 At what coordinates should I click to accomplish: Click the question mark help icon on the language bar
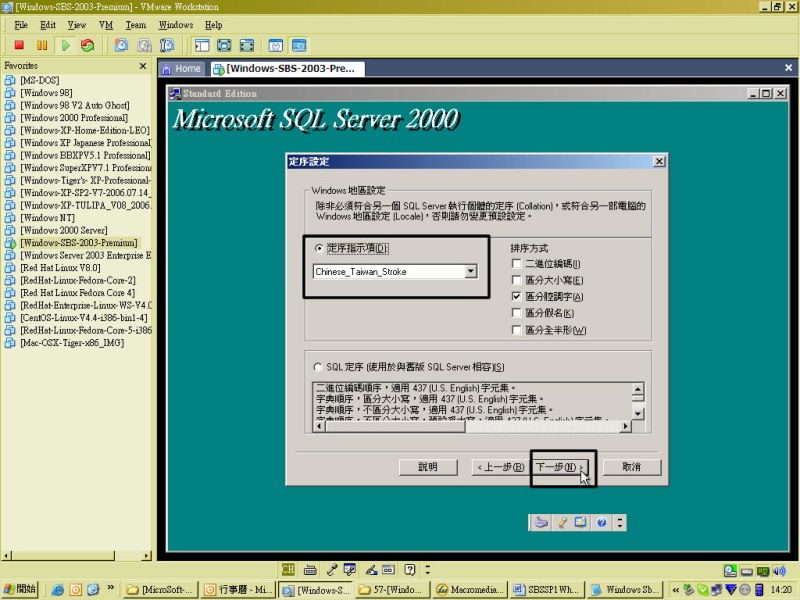coord(410,569)
